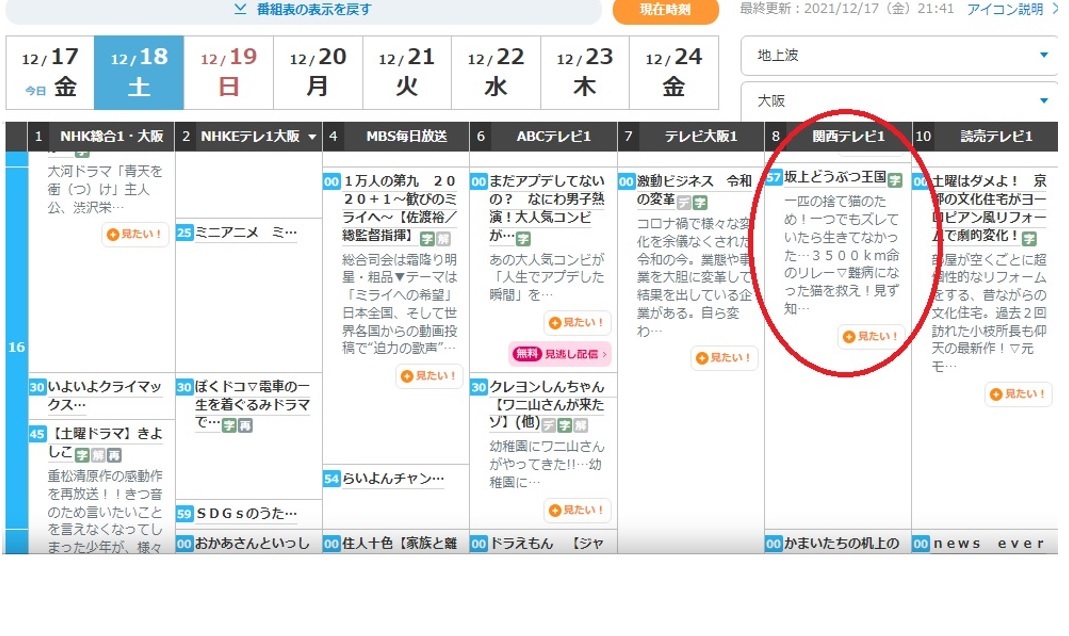Open the 地上波 broadcast type dropdown

[x=899, y=55]
